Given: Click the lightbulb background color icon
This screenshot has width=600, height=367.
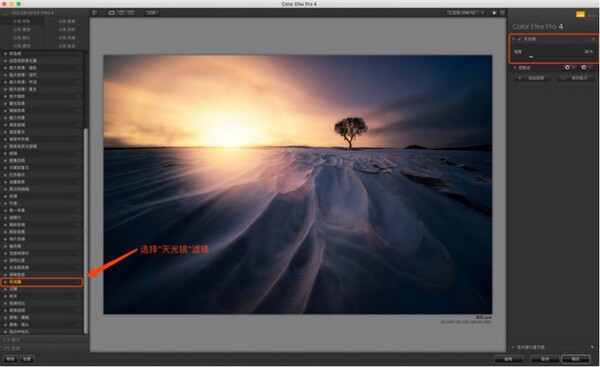Looking at the screenshot, I should [494, 13].
